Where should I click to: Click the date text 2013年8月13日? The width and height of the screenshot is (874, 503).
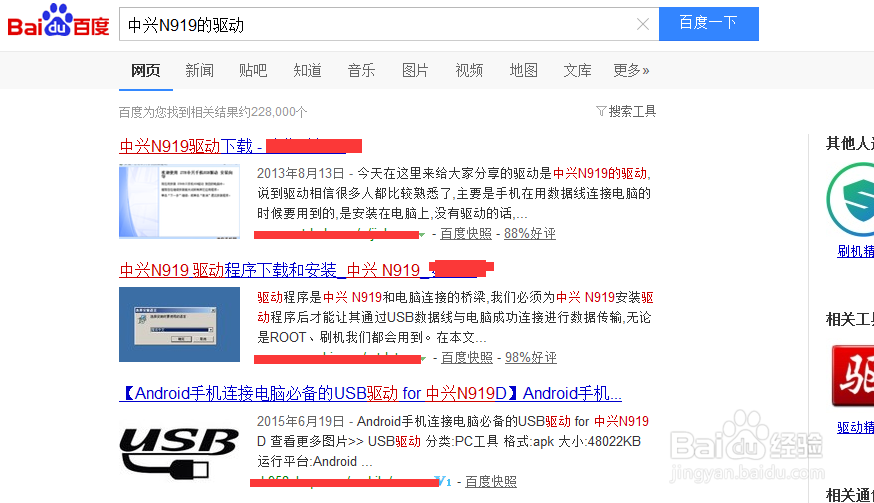(301, 173)
